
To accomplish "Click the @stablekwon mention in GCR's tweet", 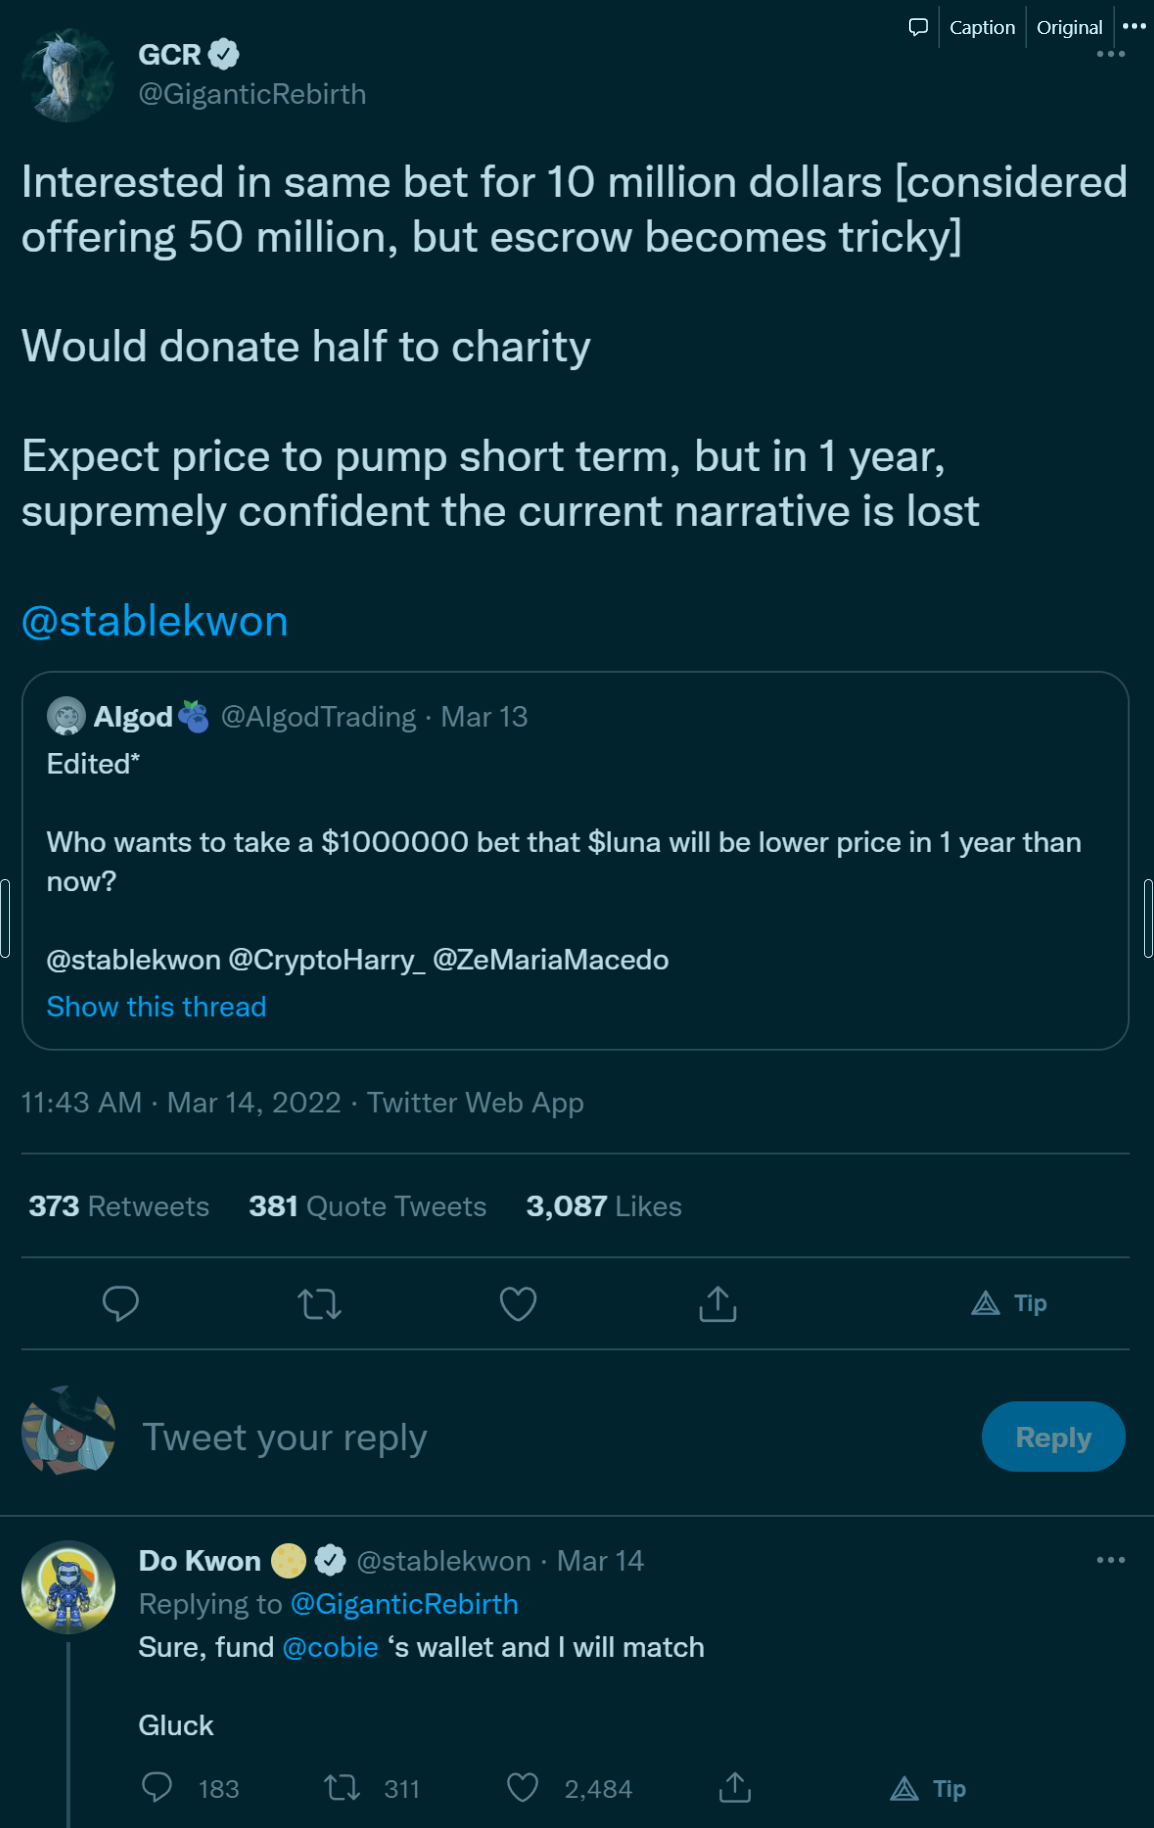I will click(x=155, y=621).
